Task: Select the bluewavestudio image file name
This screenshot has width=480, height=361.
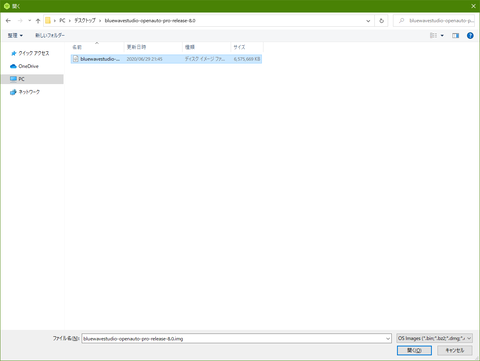Action: [x=100, y=59]
